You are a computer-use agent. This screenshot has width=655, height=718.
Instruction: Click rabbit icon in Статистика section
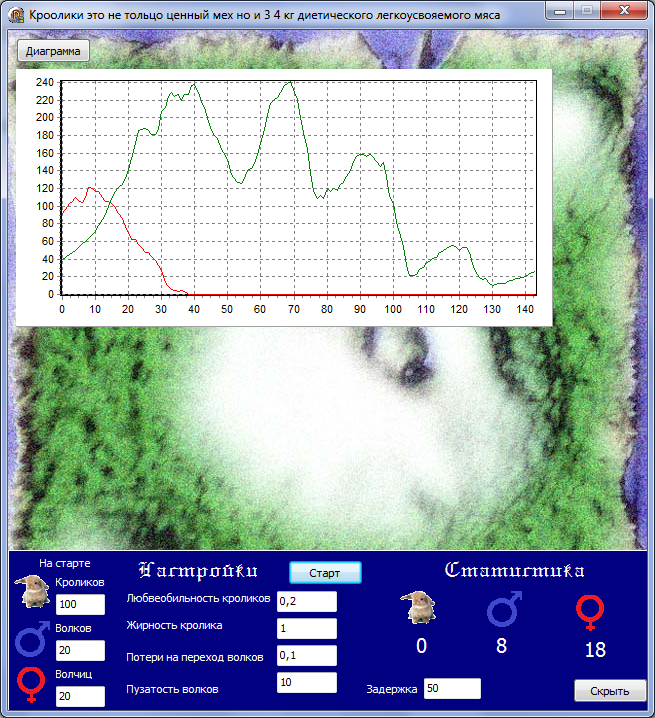click(x=418, y=608)
